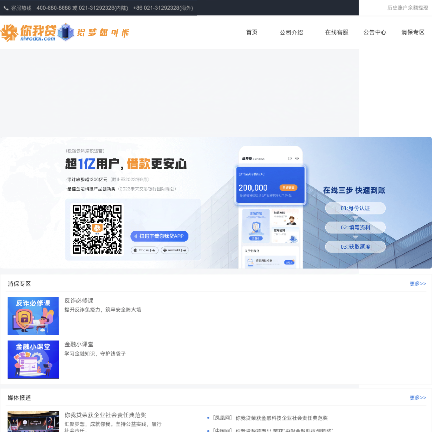Open the 金融小课堂 thumbnail image

[x=33, y=359]
